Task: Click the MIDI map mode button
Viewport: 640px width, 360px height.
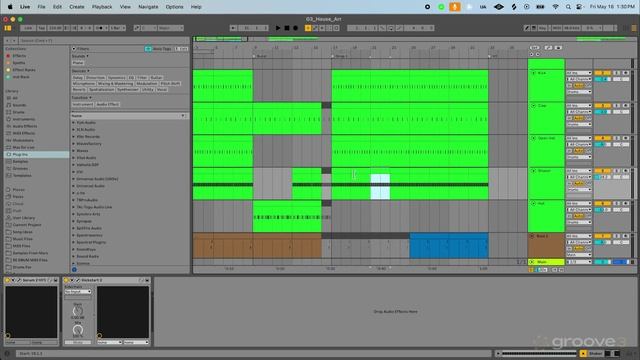Action: (557, 28)
